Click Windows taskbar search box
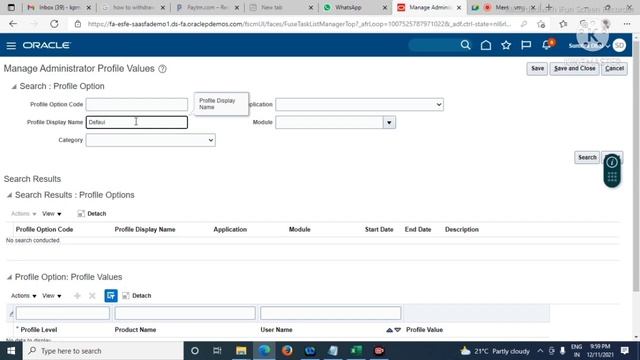The width and height of the screenshot is (640, 360). click(x=103, y=351)
